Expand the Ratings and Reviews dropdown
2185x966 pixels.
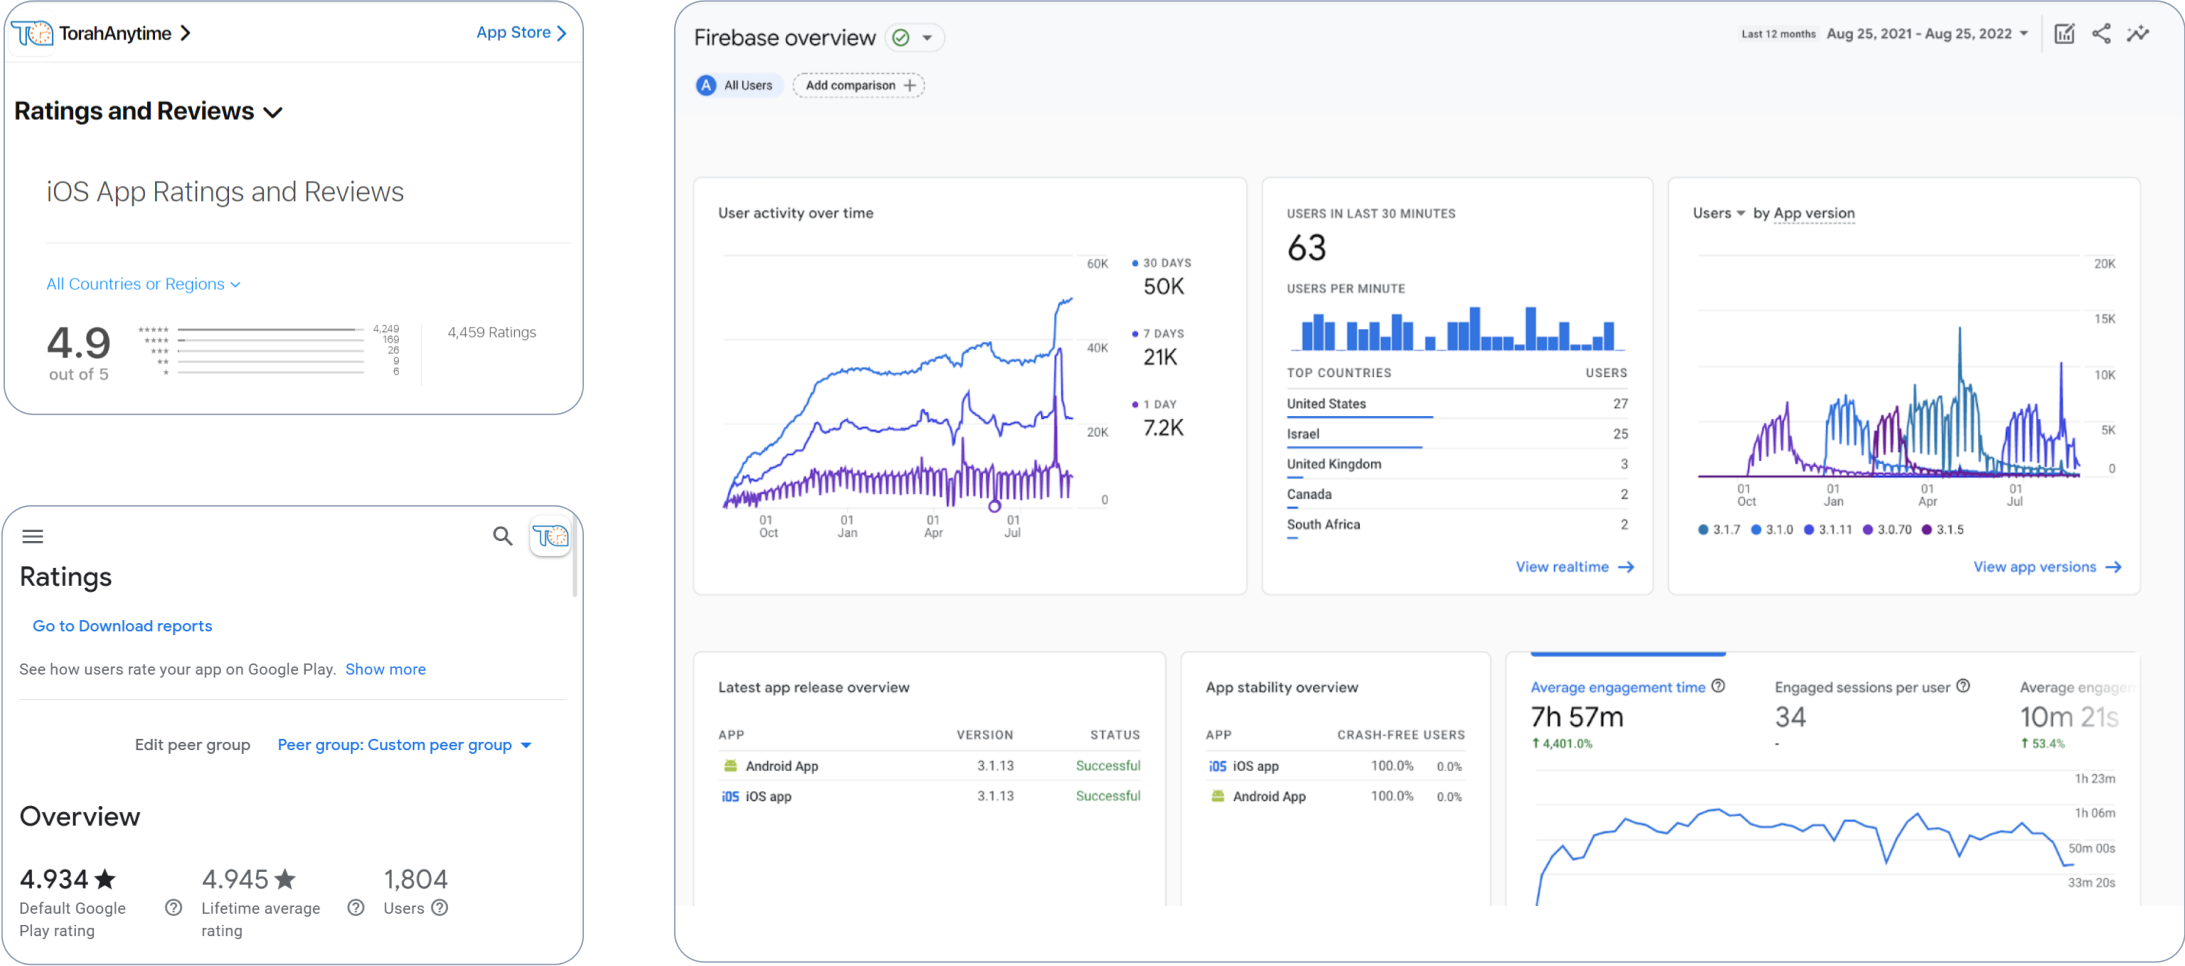pyautogui.click(x=273, y=113)
